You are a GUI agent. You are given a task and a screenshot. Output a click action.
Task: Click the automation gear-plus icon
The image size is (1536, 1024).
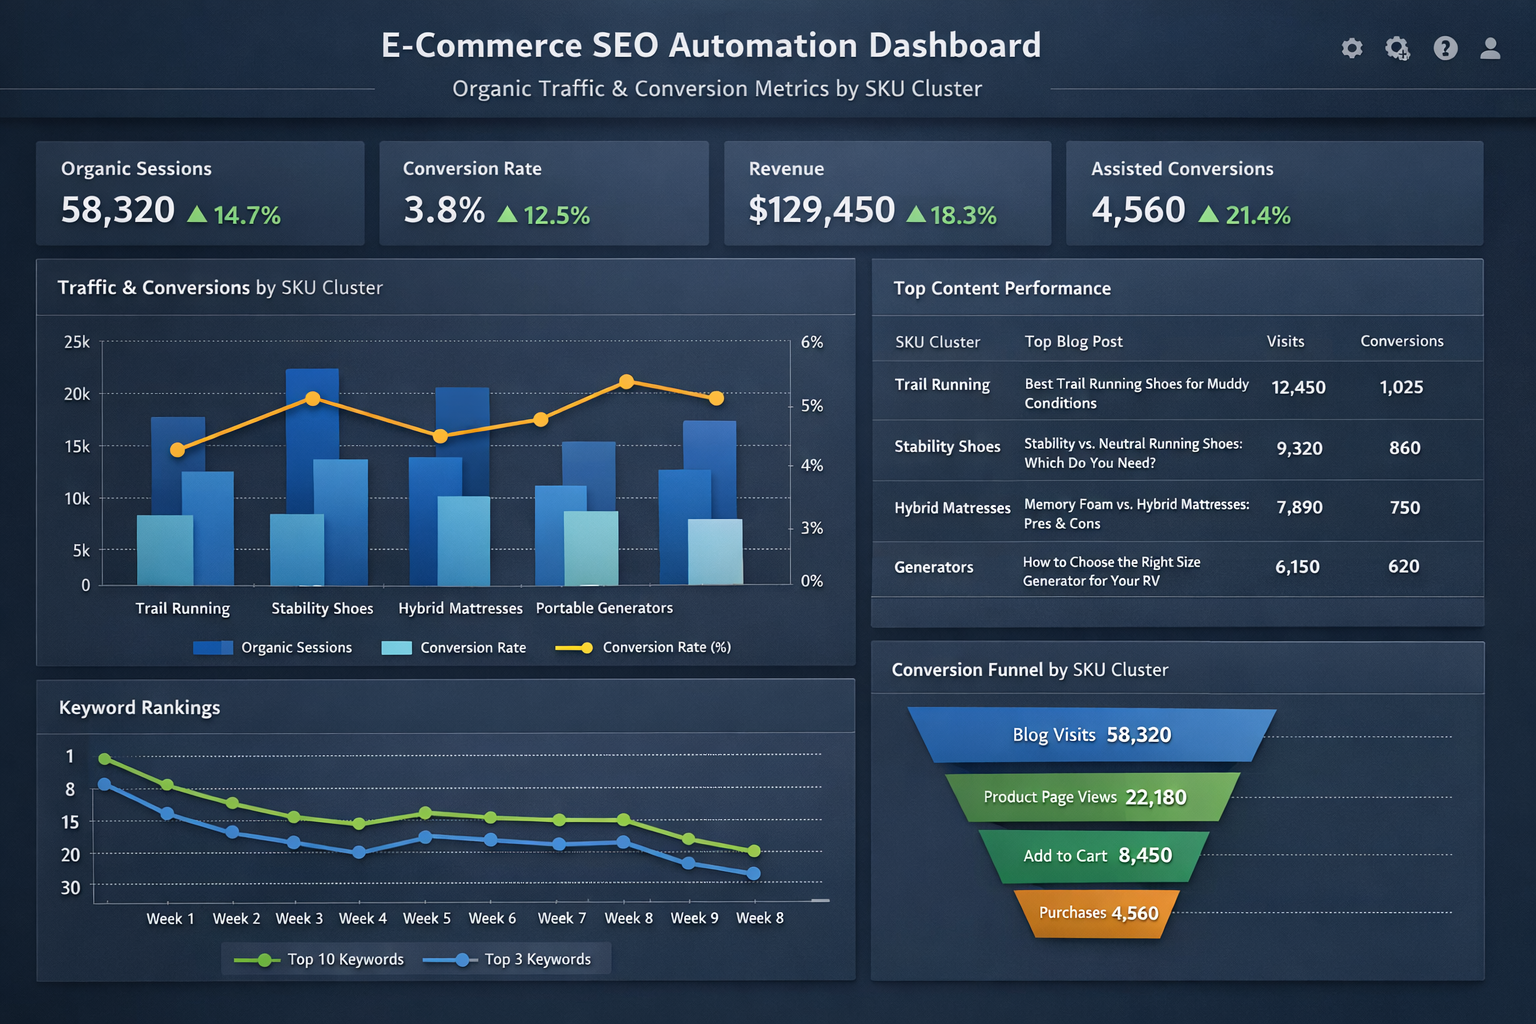point(1397,48)
